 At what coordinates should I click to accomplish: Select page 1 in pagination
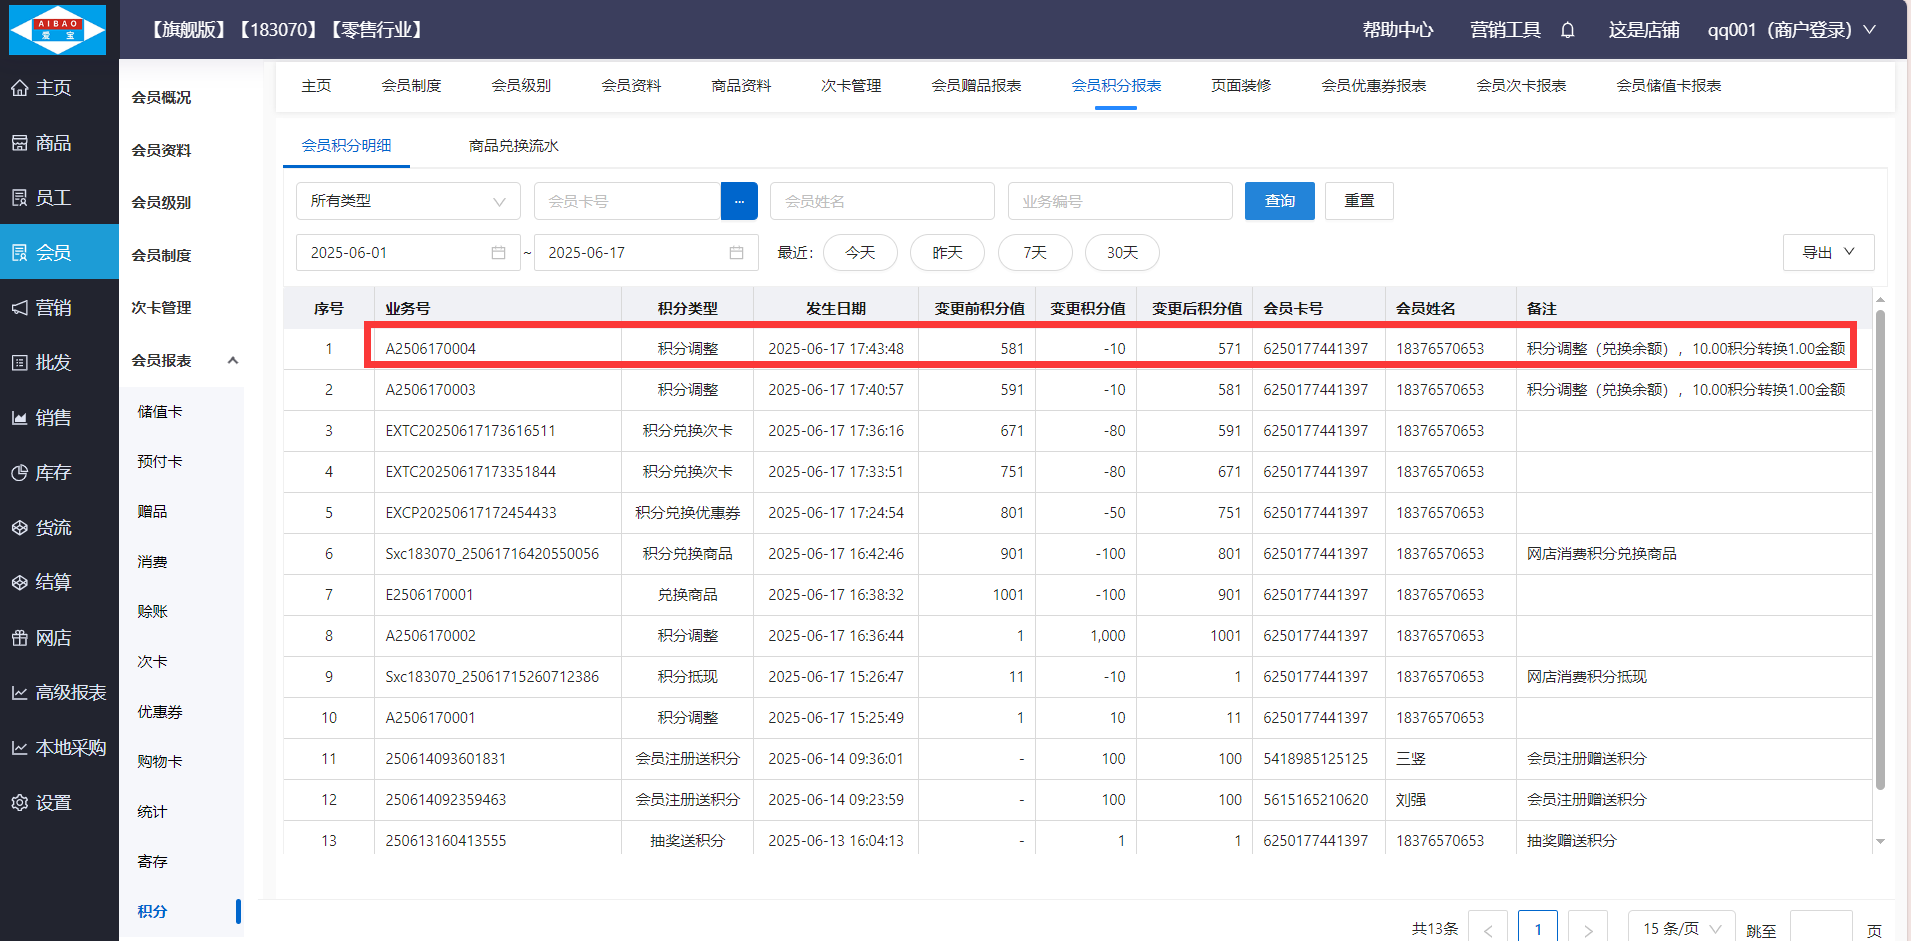click(x=1538, y=928)
